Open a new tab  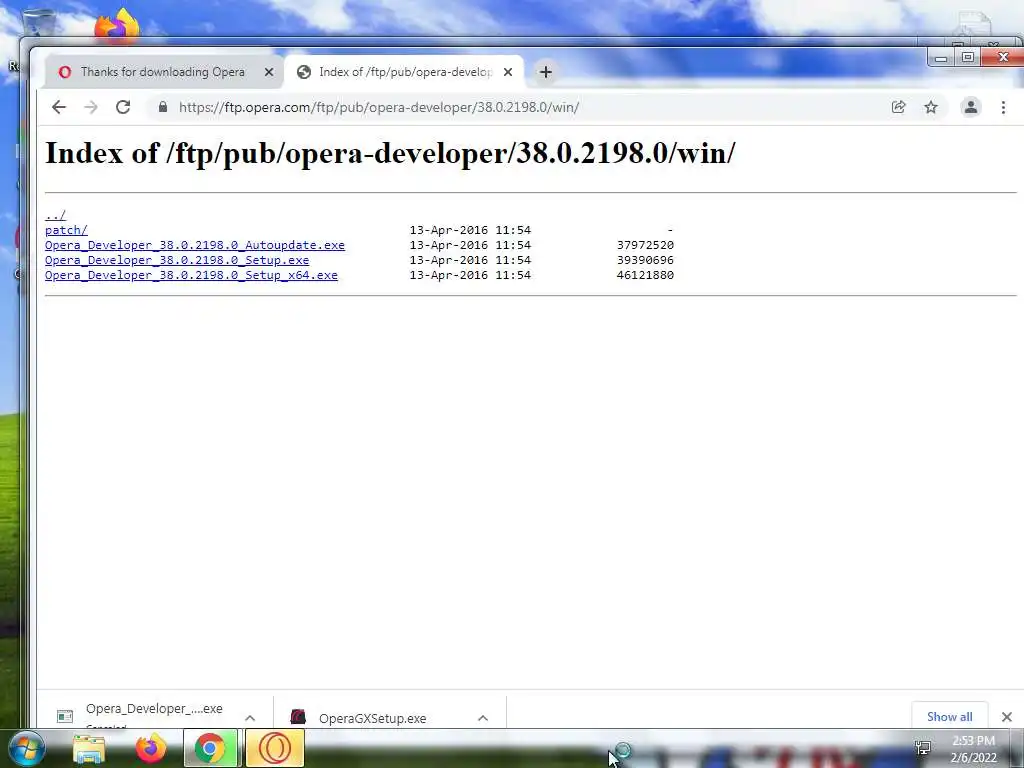click(546, 72)
